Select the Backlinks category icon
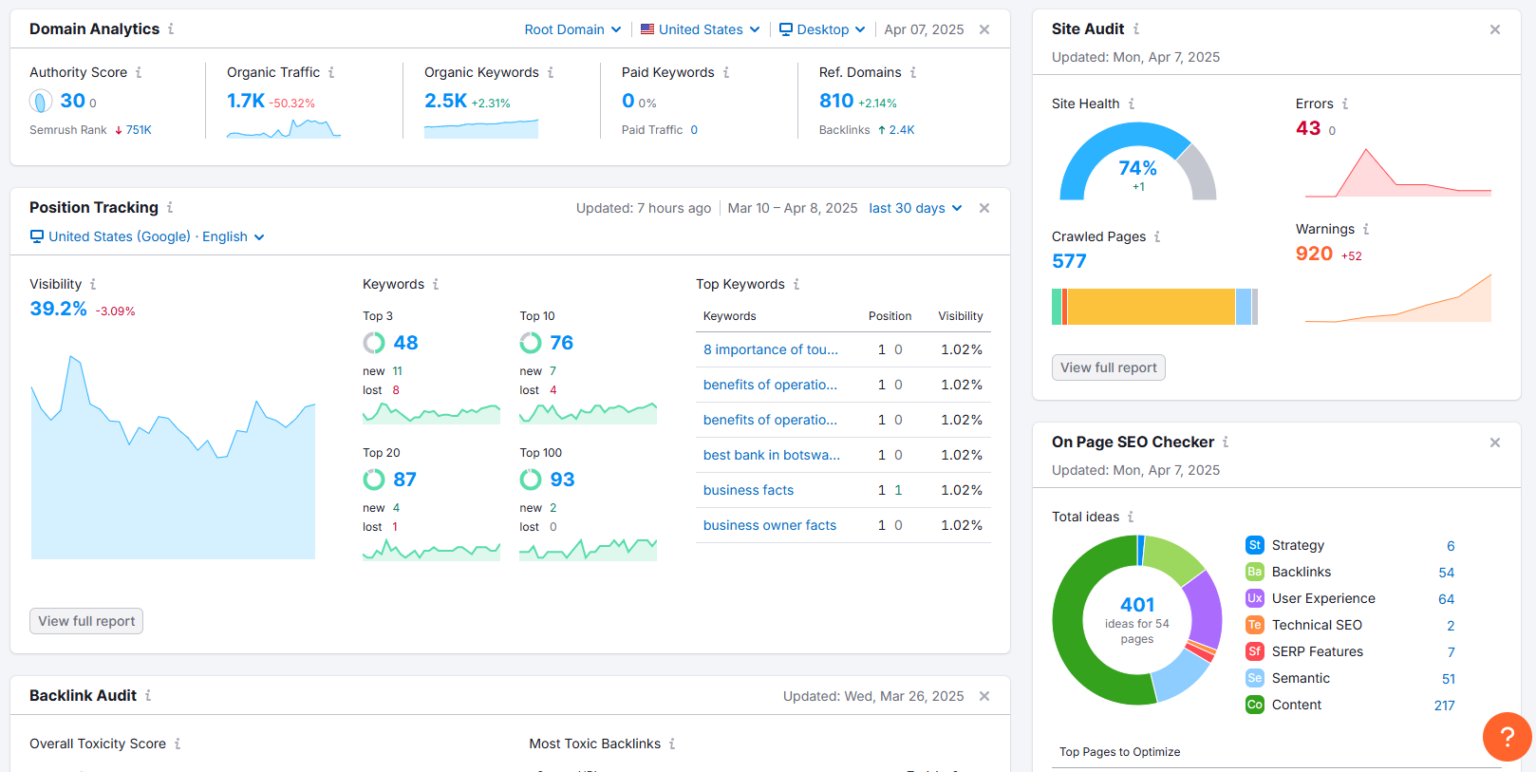This screenshot has height=772, width=1536. tap(1255, 572)
